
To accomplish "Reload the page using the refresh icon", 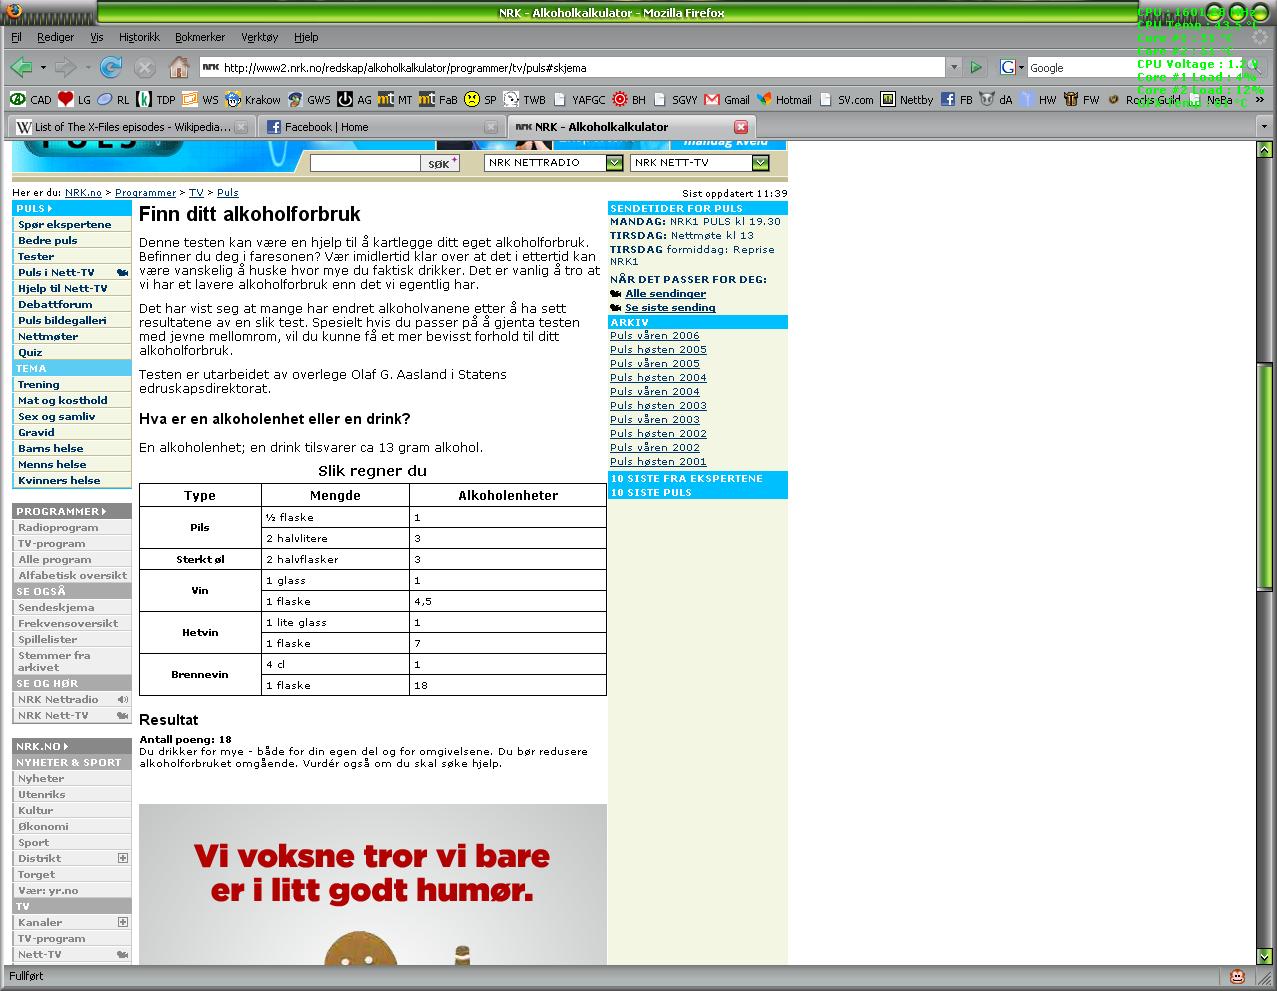I will pos(111,67).
